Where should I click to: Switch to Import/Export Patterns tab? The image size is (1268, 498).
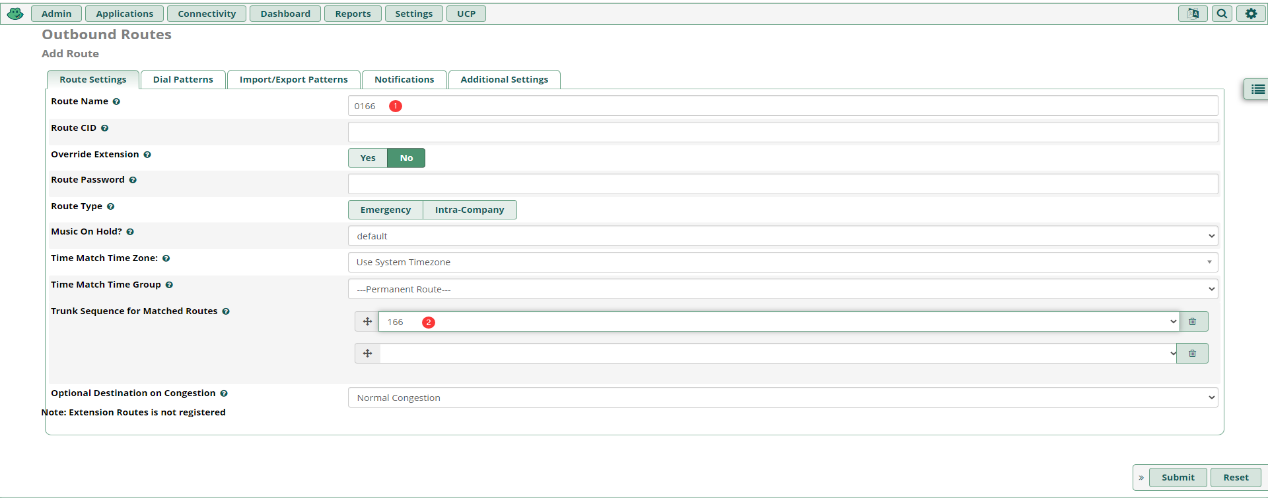click(294, 80)
